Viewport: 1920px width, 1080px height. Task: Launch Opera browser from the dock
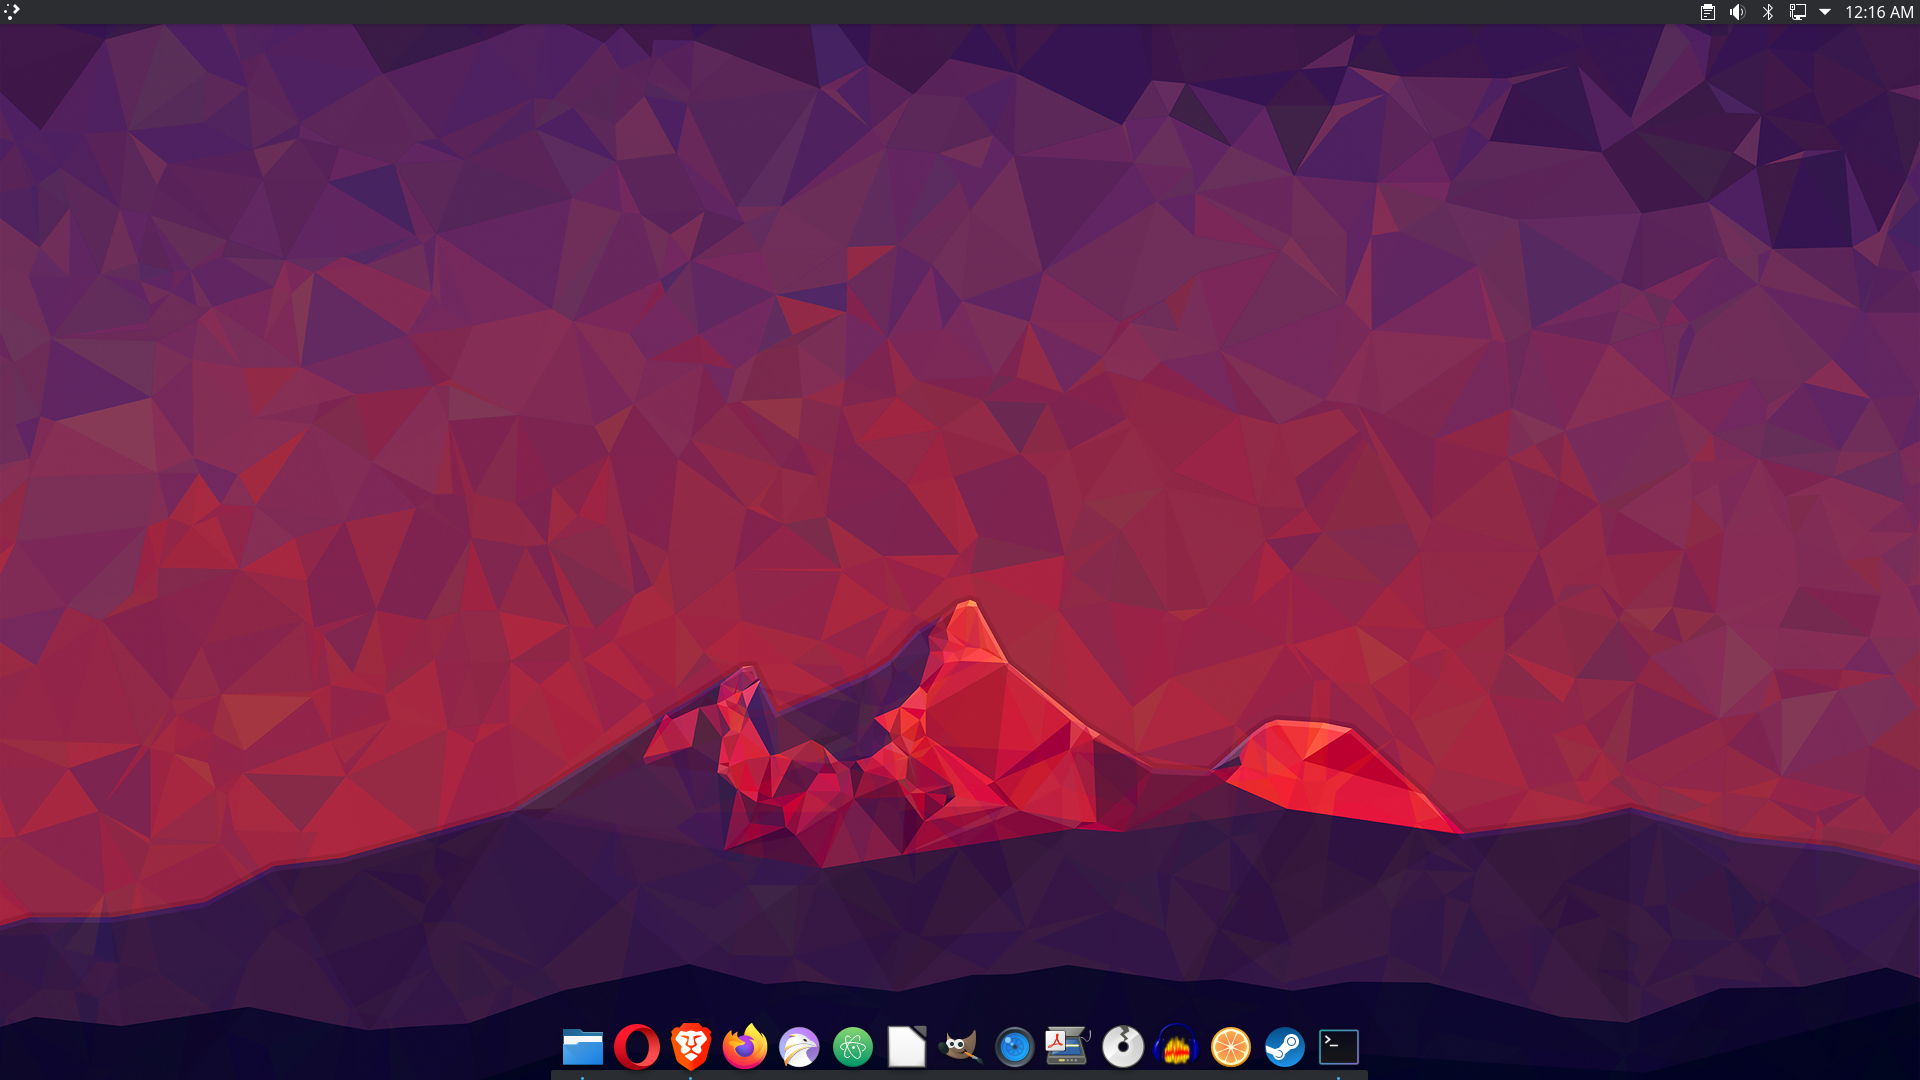637,1047
